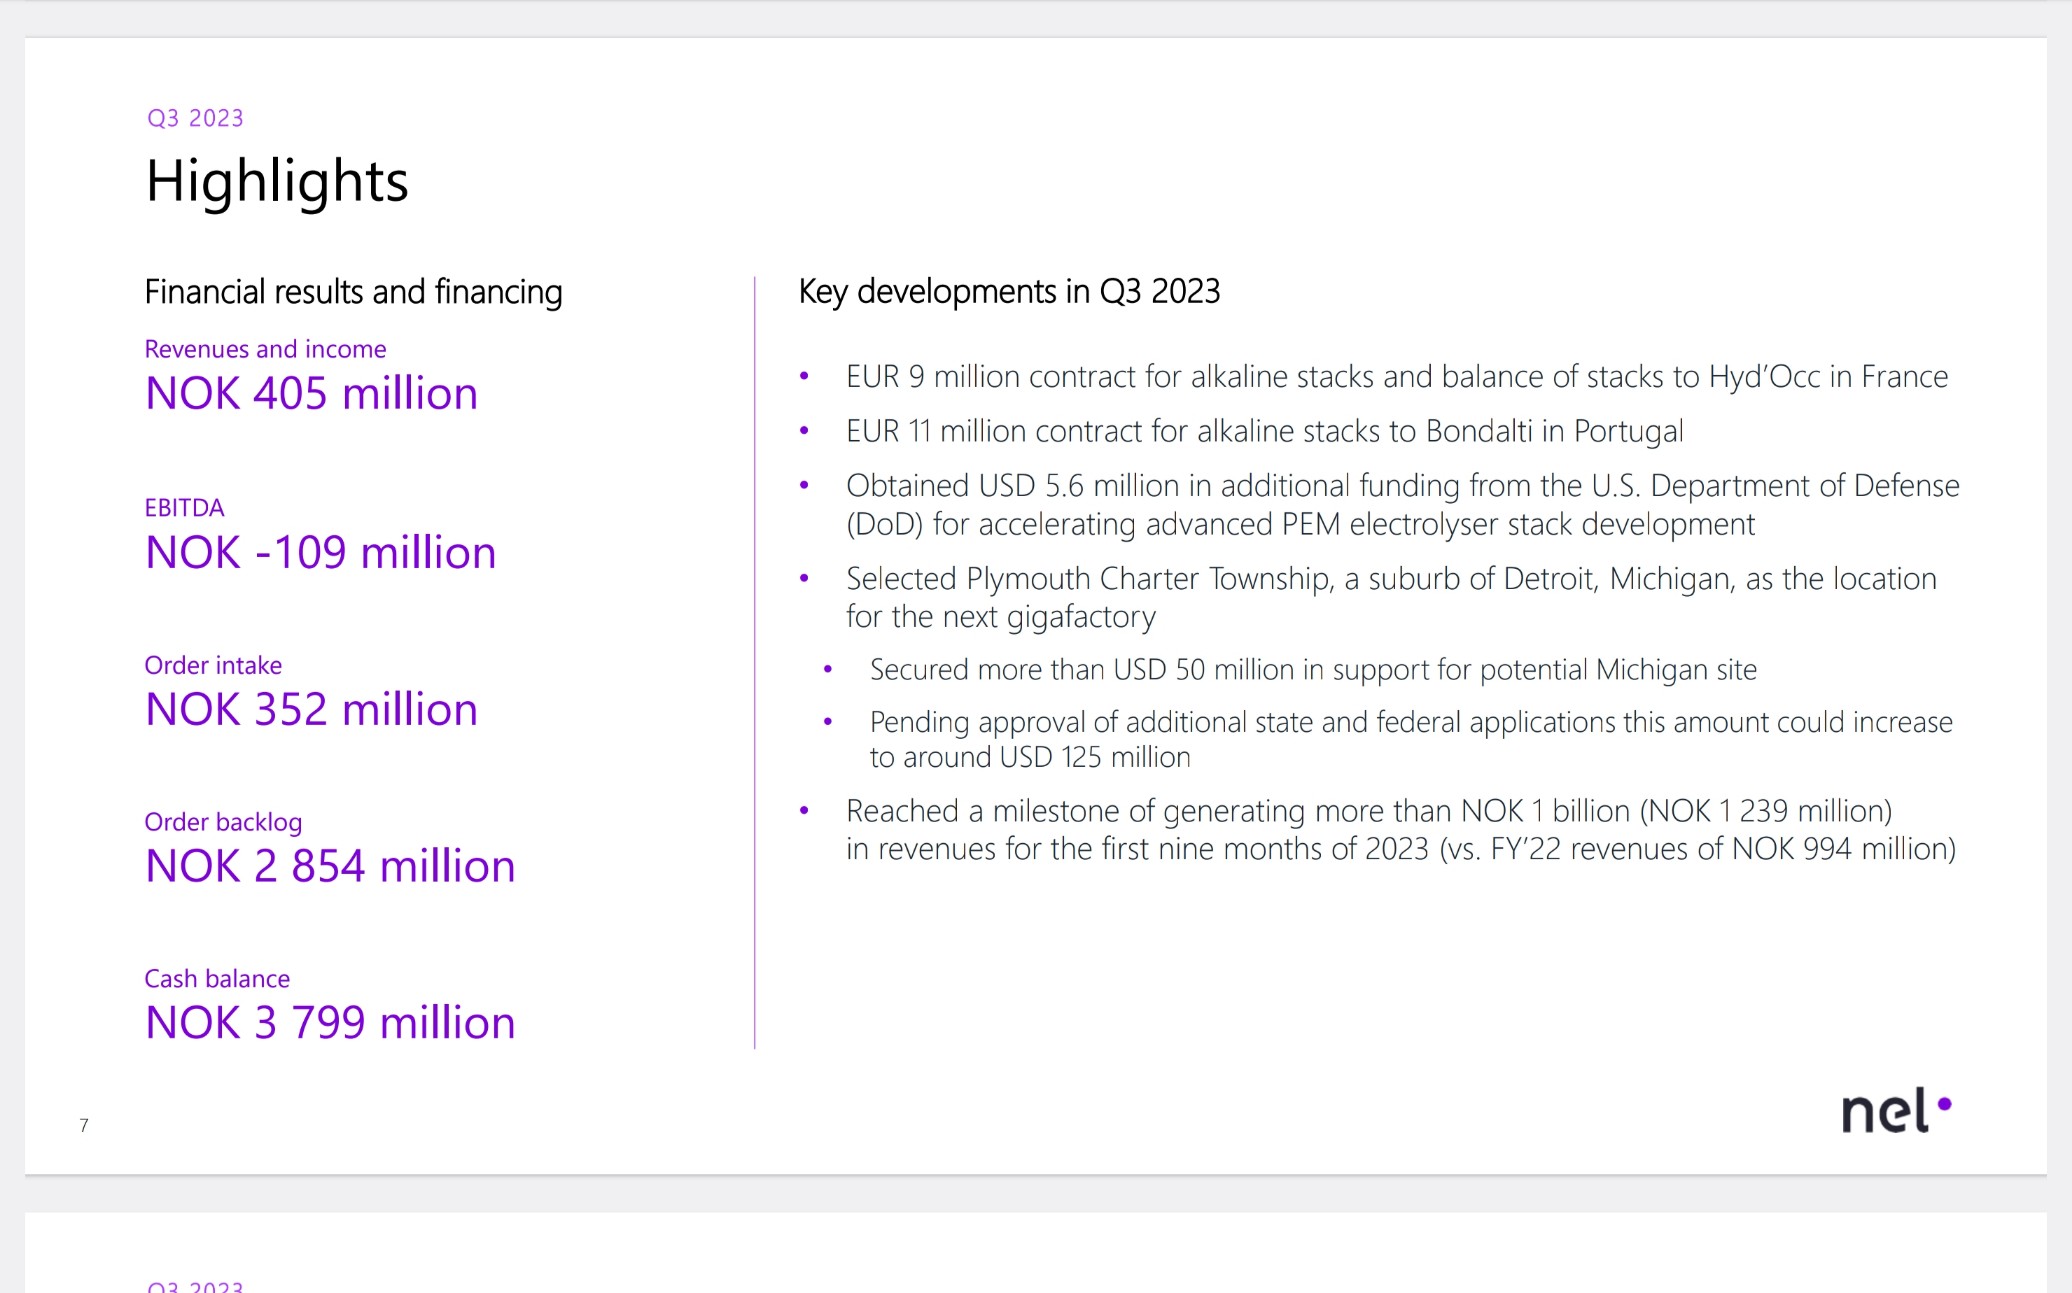Click the Hyd'Occ in France contract bullet
The height and width of the screenshot is (1293, 2072).
click(1396, 377)
